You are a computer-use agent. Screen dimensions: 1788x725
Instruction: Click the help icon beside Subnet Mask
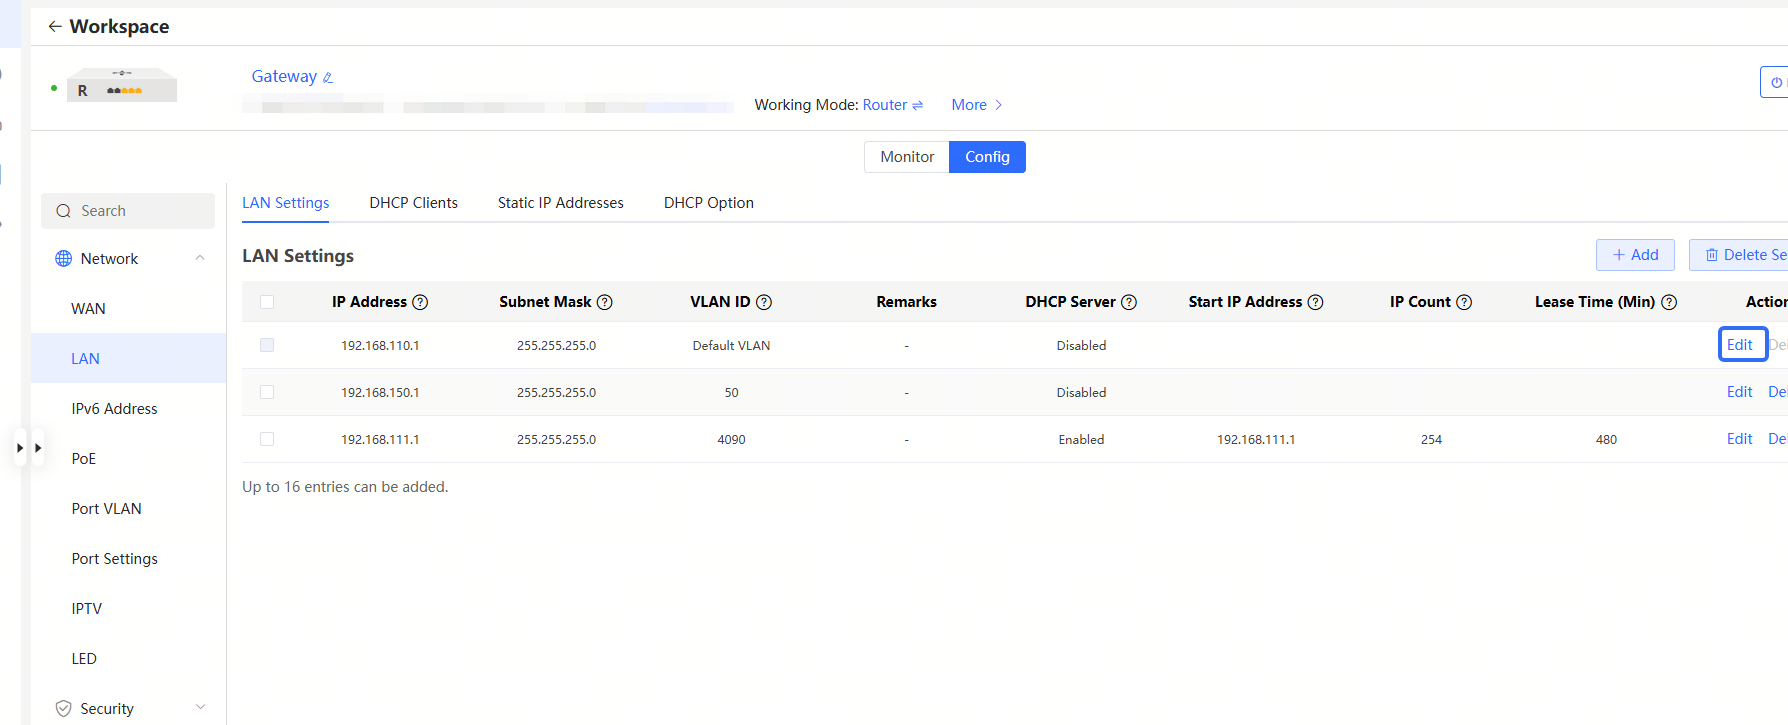604,302
